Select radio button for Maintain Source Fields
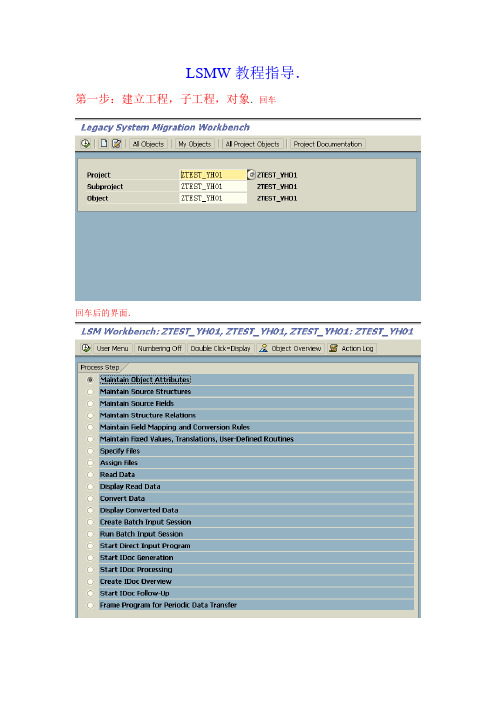Viewport: 496px width, 702px height. click(90, 403)
